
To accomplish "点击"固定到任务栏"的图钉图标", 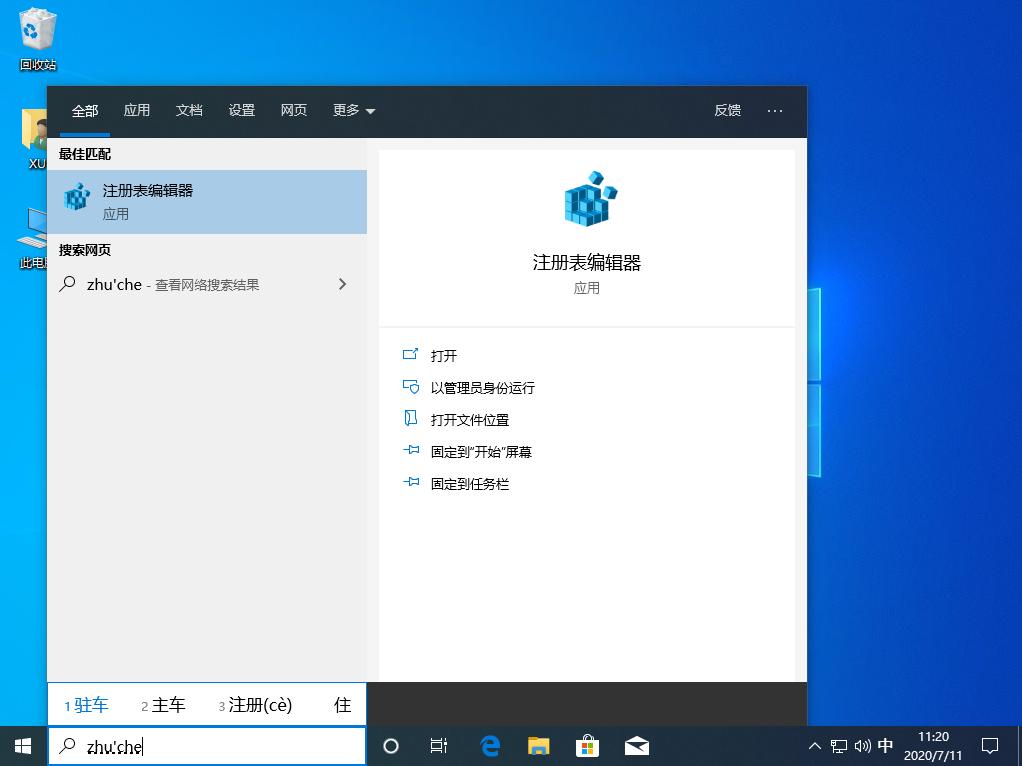I will (x=411, y=483).
